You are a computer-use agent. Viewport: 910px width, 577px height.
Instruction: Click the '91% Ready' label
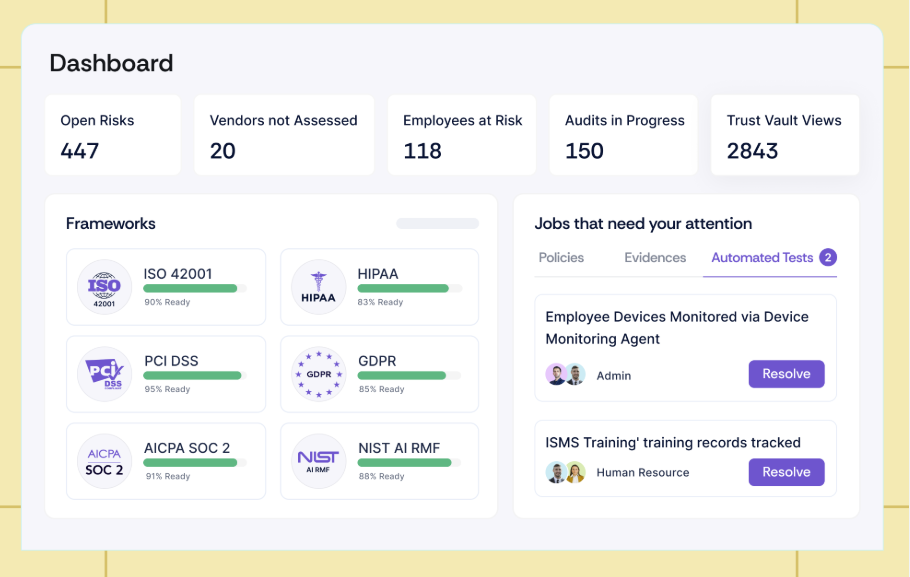tap(168, 477)
